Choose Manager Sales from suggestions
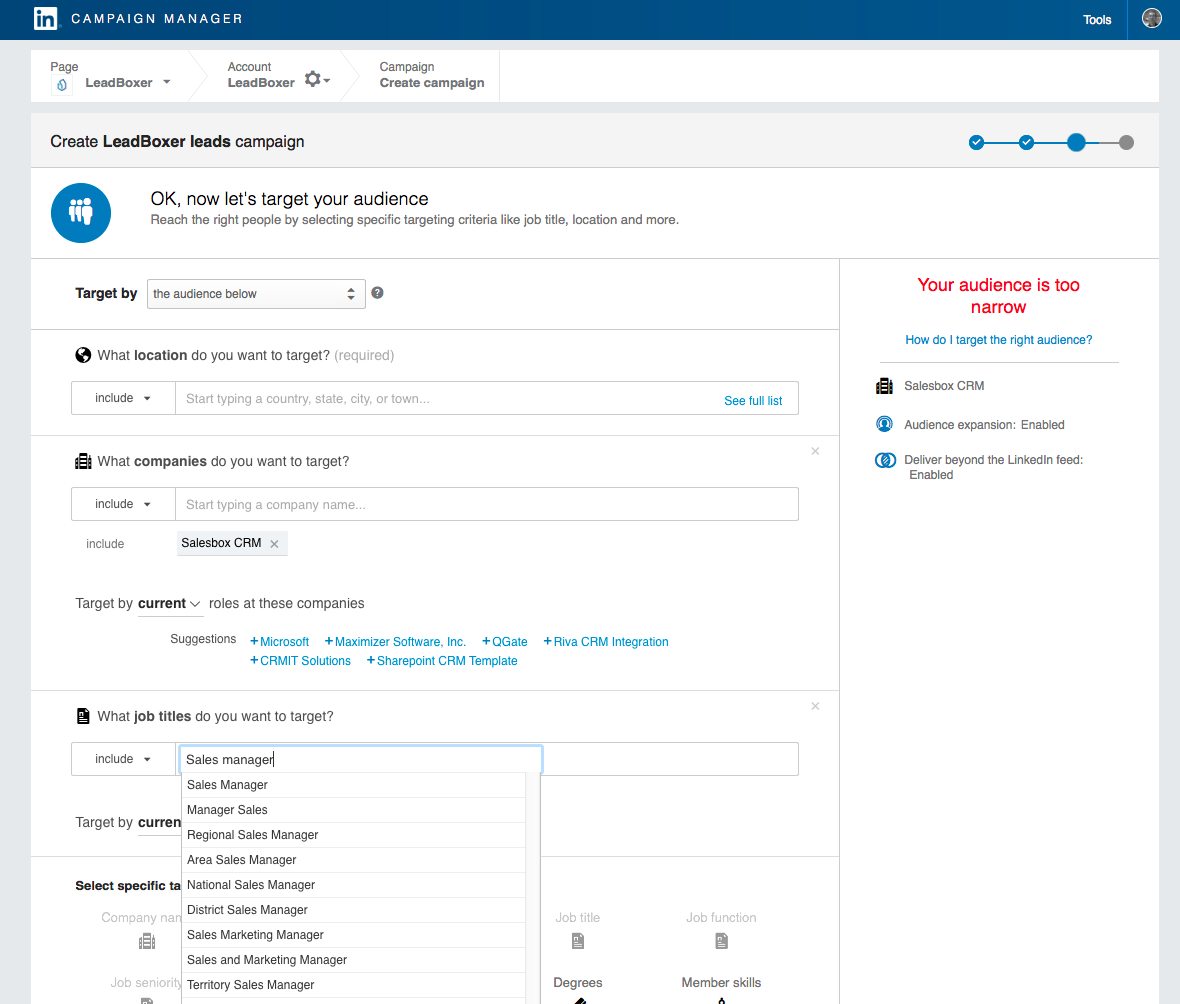Screen dimensions: 1180x1004 pos(354,810)
